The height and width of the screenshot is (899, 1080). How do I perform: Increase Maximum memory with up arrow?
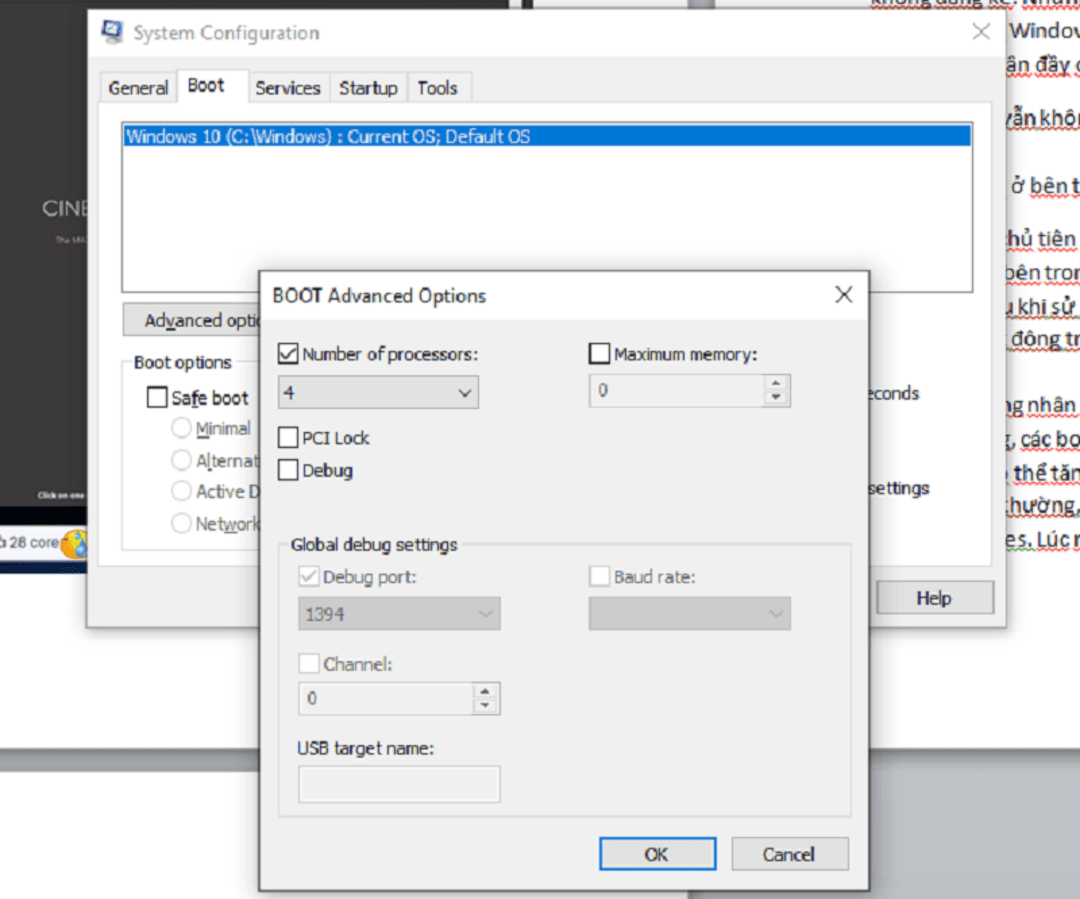click(776, 383)
